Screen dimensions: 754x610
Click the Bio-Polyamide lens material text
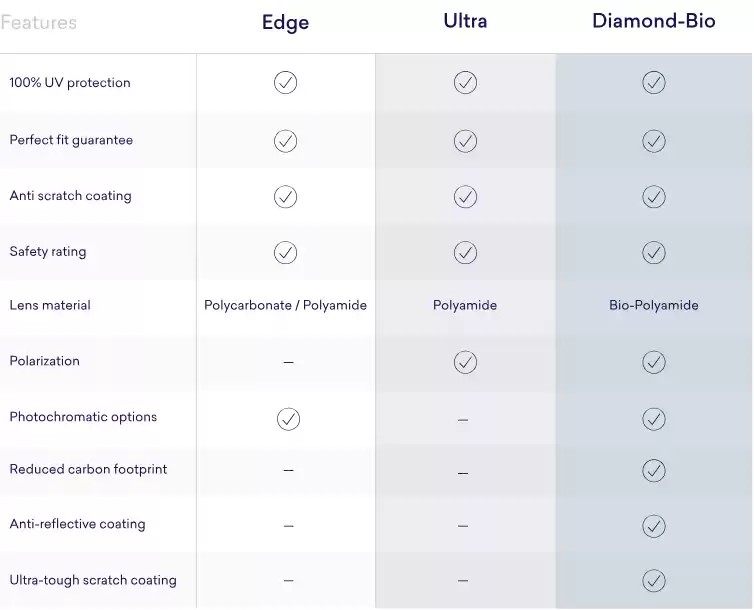point(654,305)
